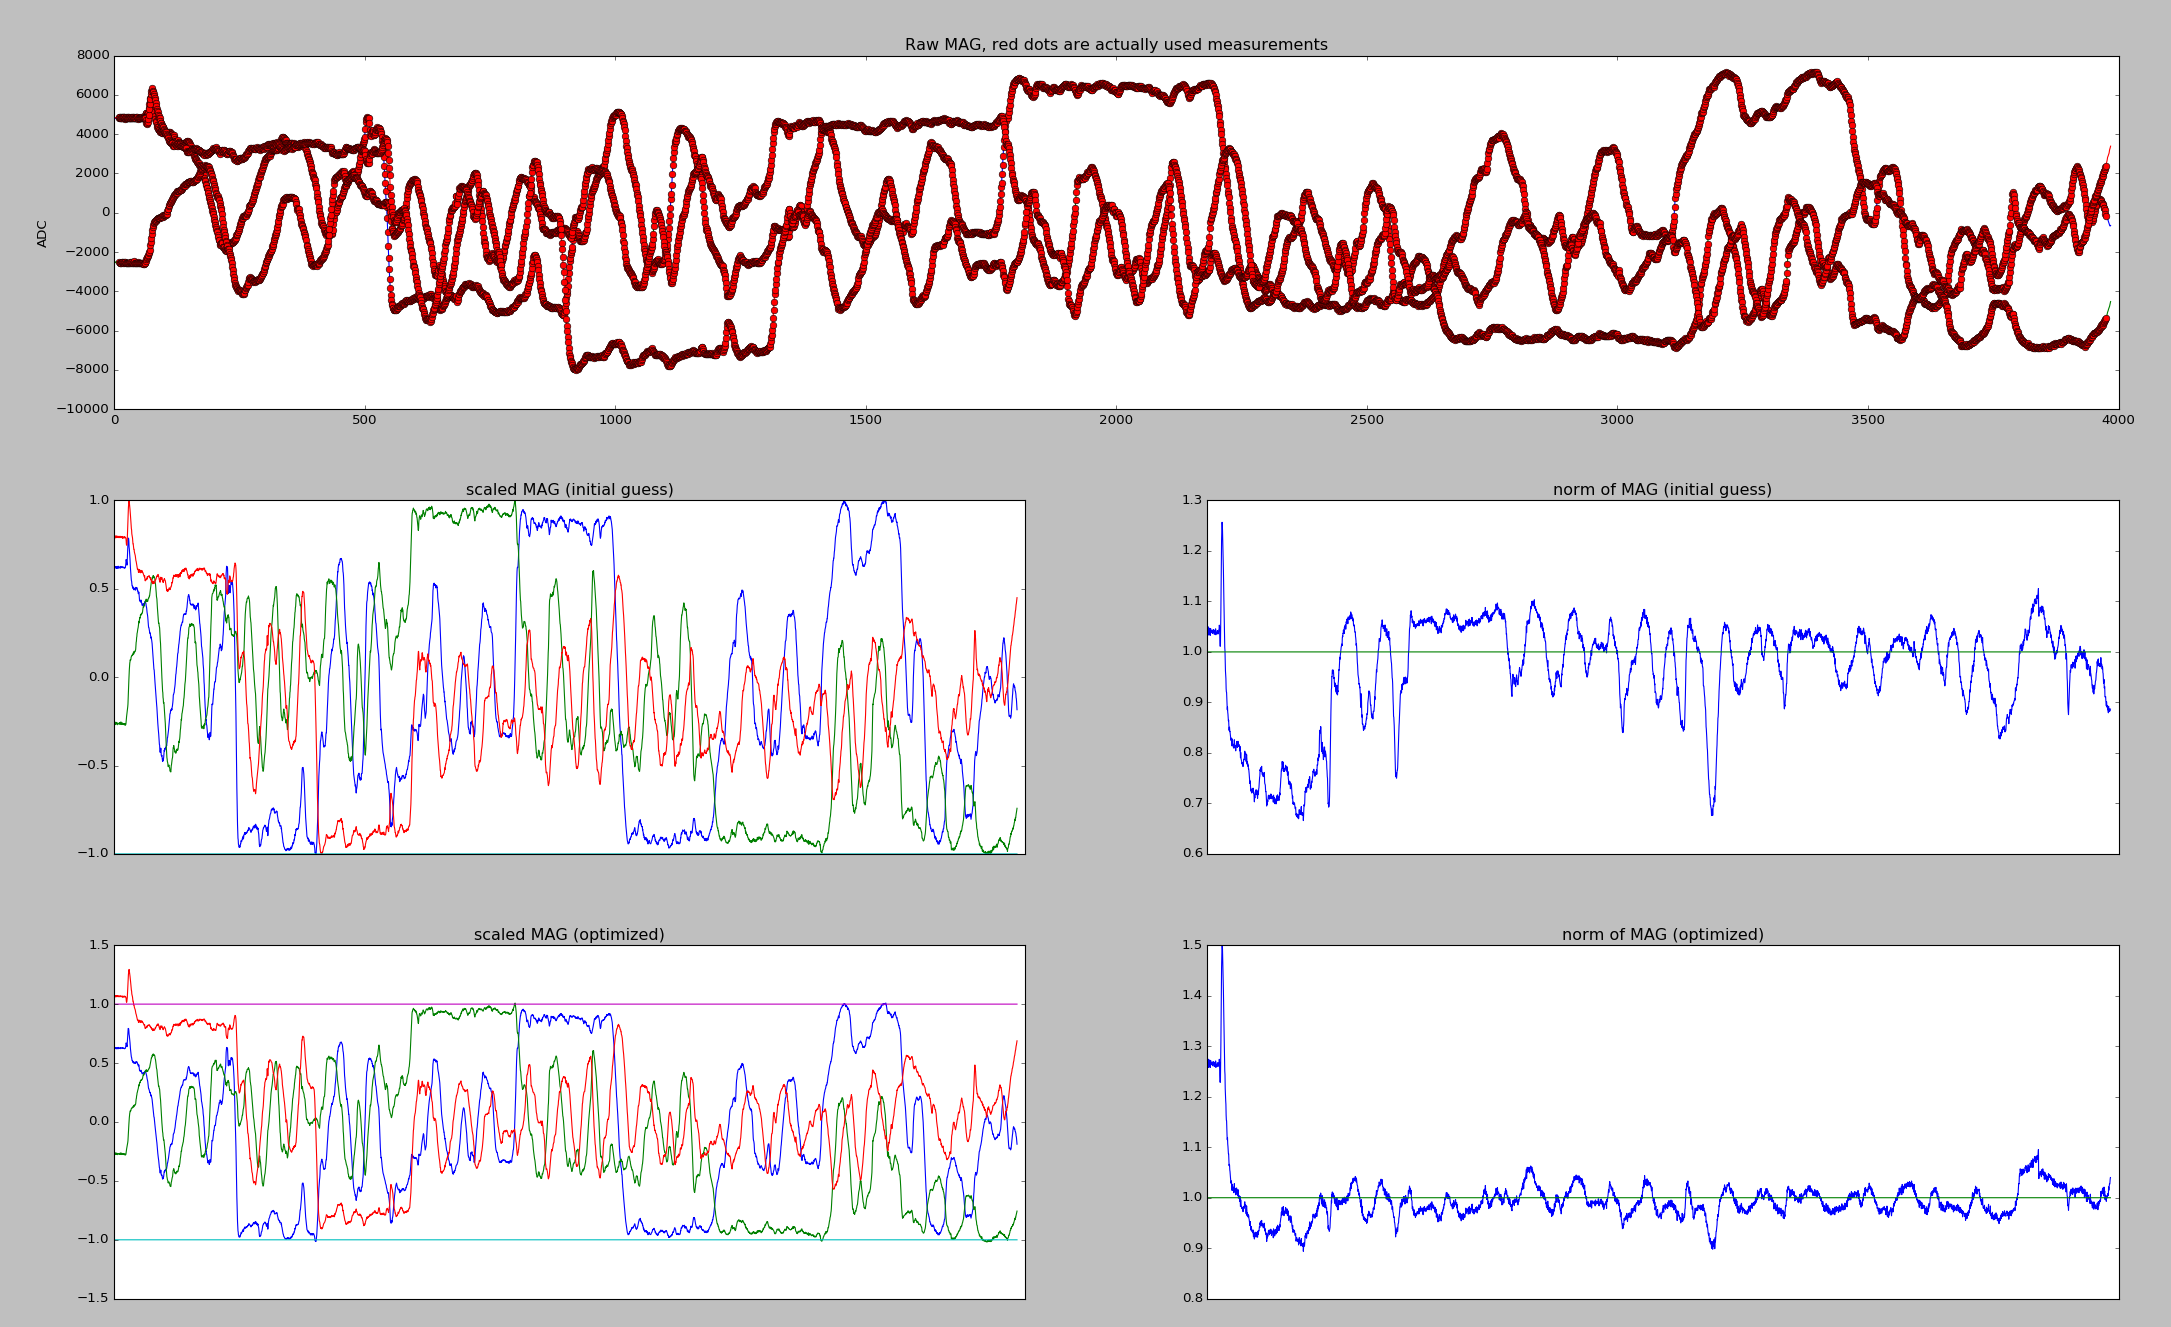The width and height of the screenshot is (2171, 1327).
Task: Click the 'scaled MAG (optimized)' title
Action: pos(569,935)
